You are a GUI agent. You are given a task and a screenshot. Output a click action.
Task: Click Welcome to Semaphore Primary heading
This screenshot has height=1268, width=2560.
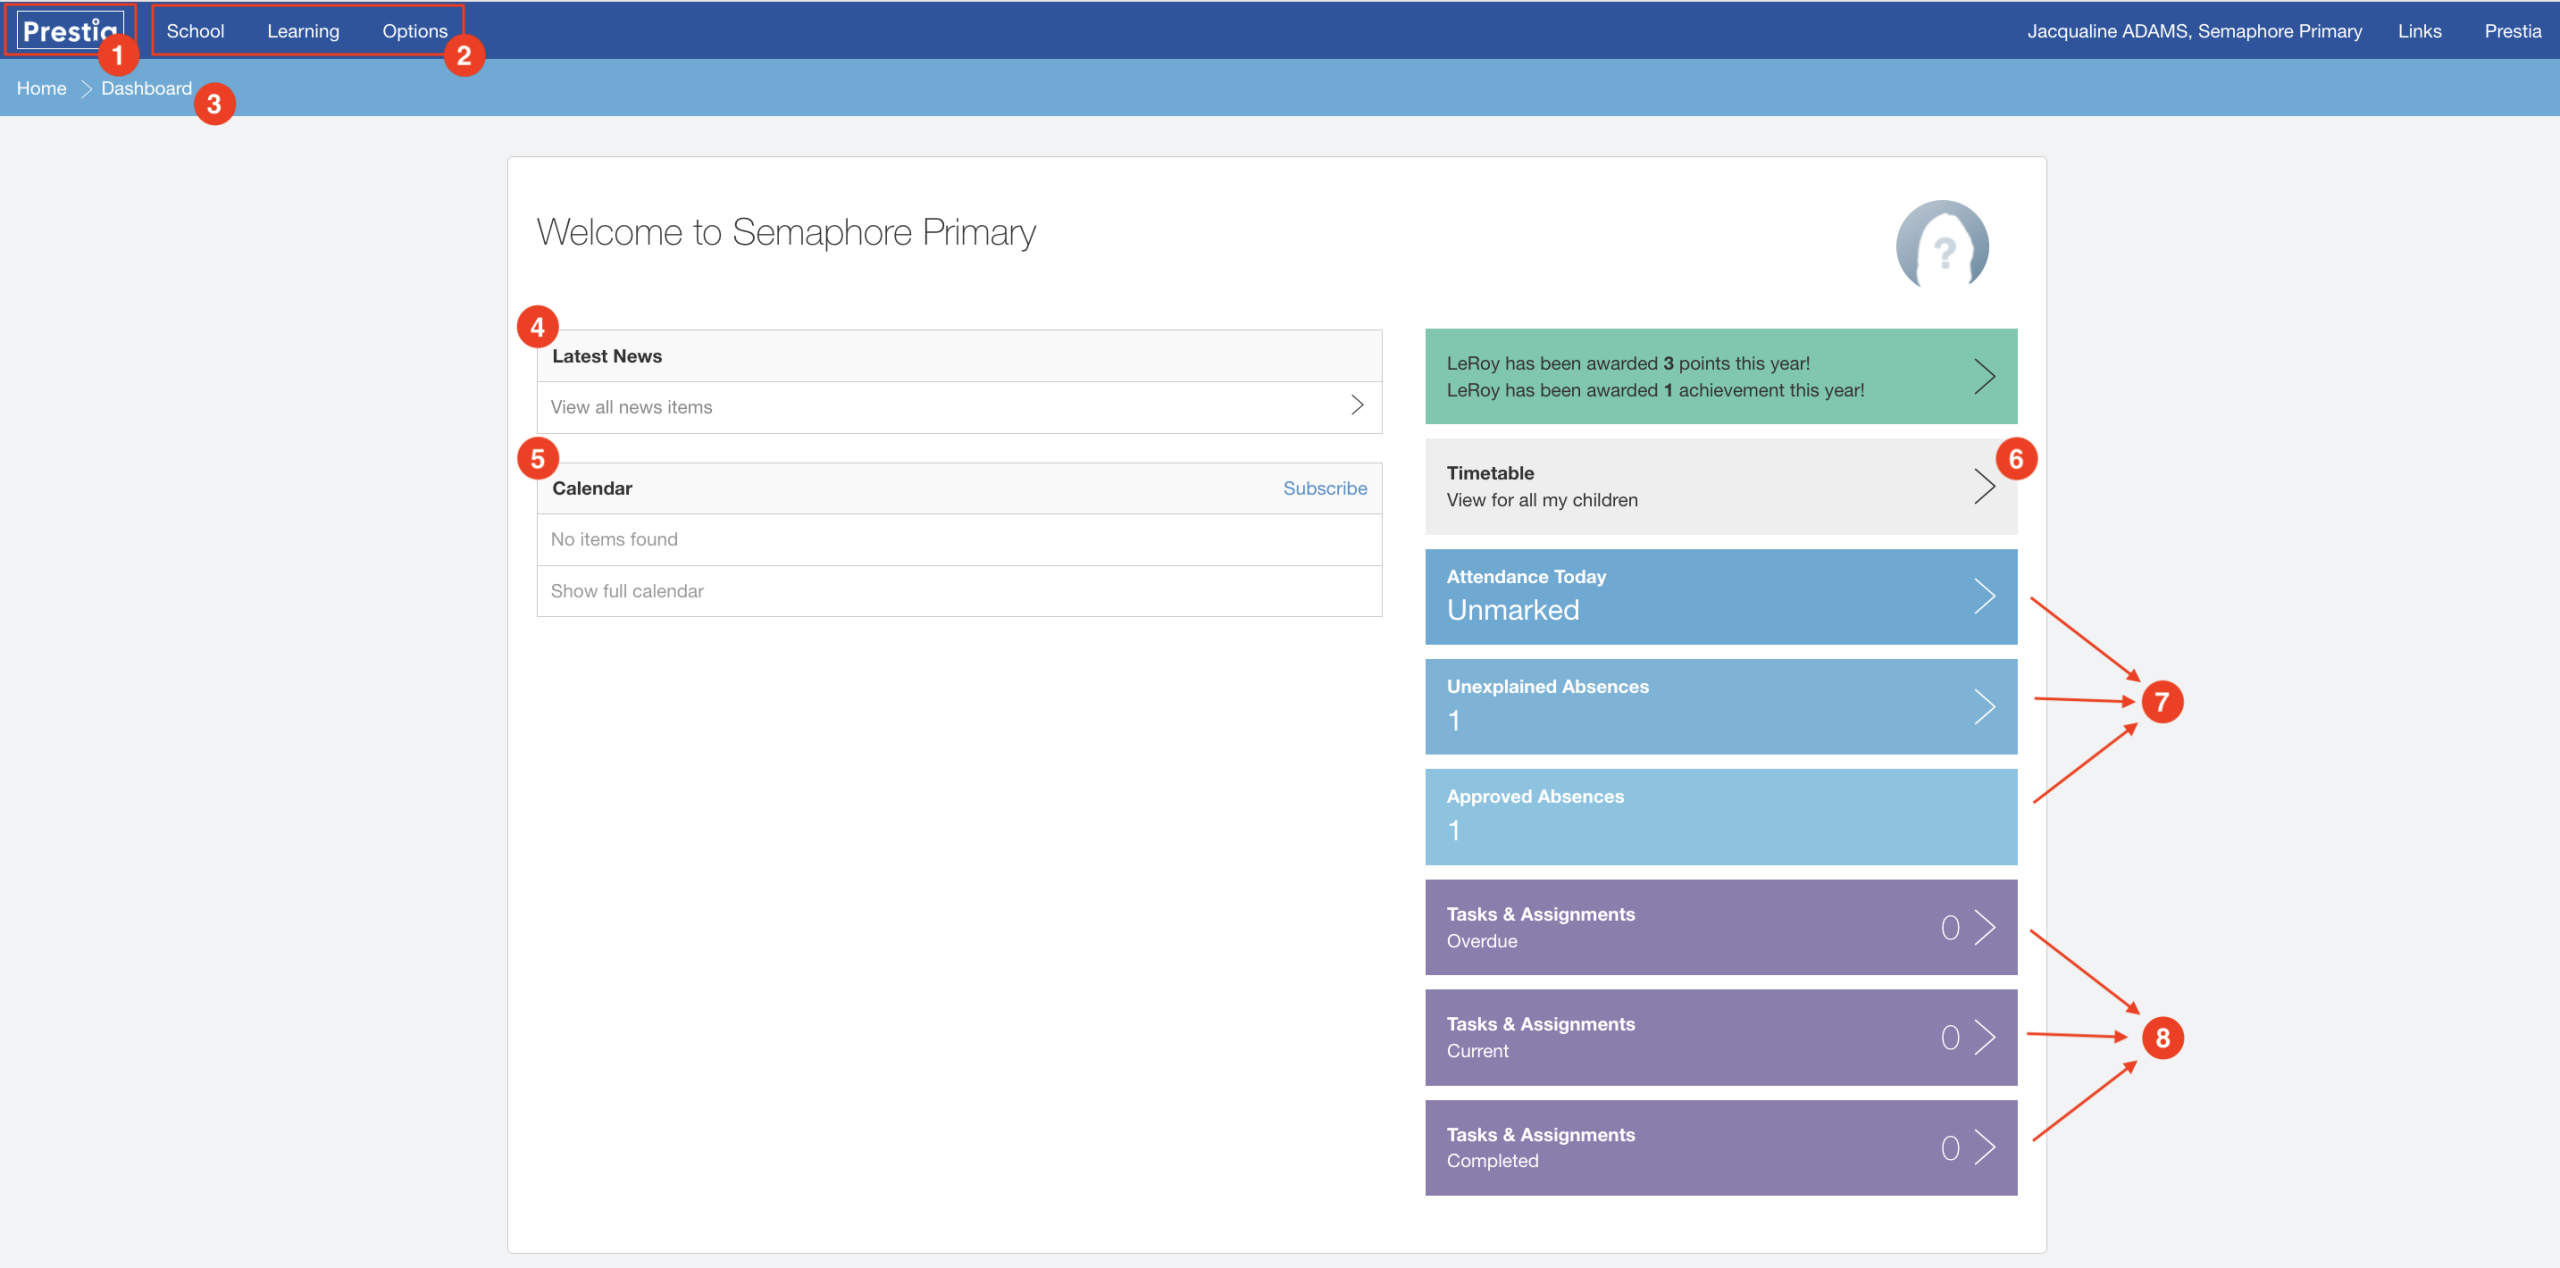tap(786, 233)
